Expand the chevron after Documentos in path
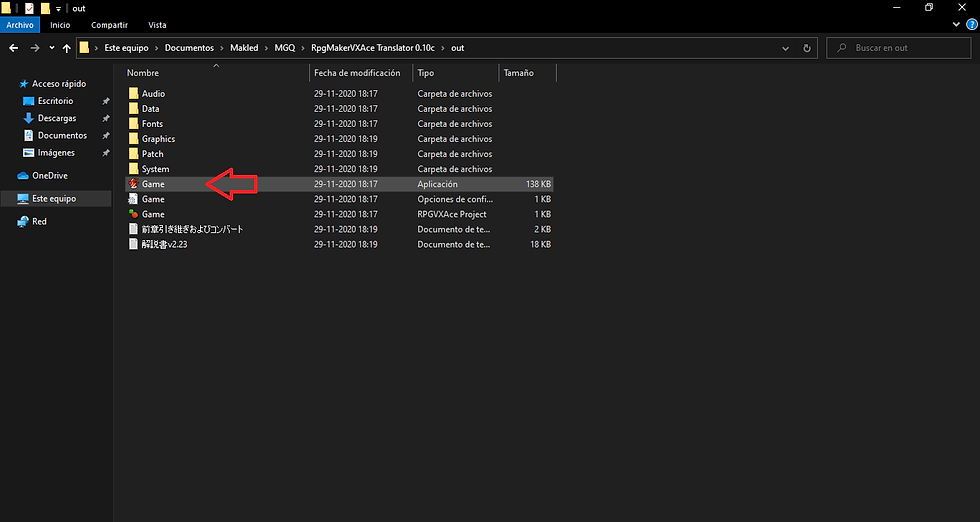The height and width of the screenshot is (522, 980). click(x=222, y=48)
